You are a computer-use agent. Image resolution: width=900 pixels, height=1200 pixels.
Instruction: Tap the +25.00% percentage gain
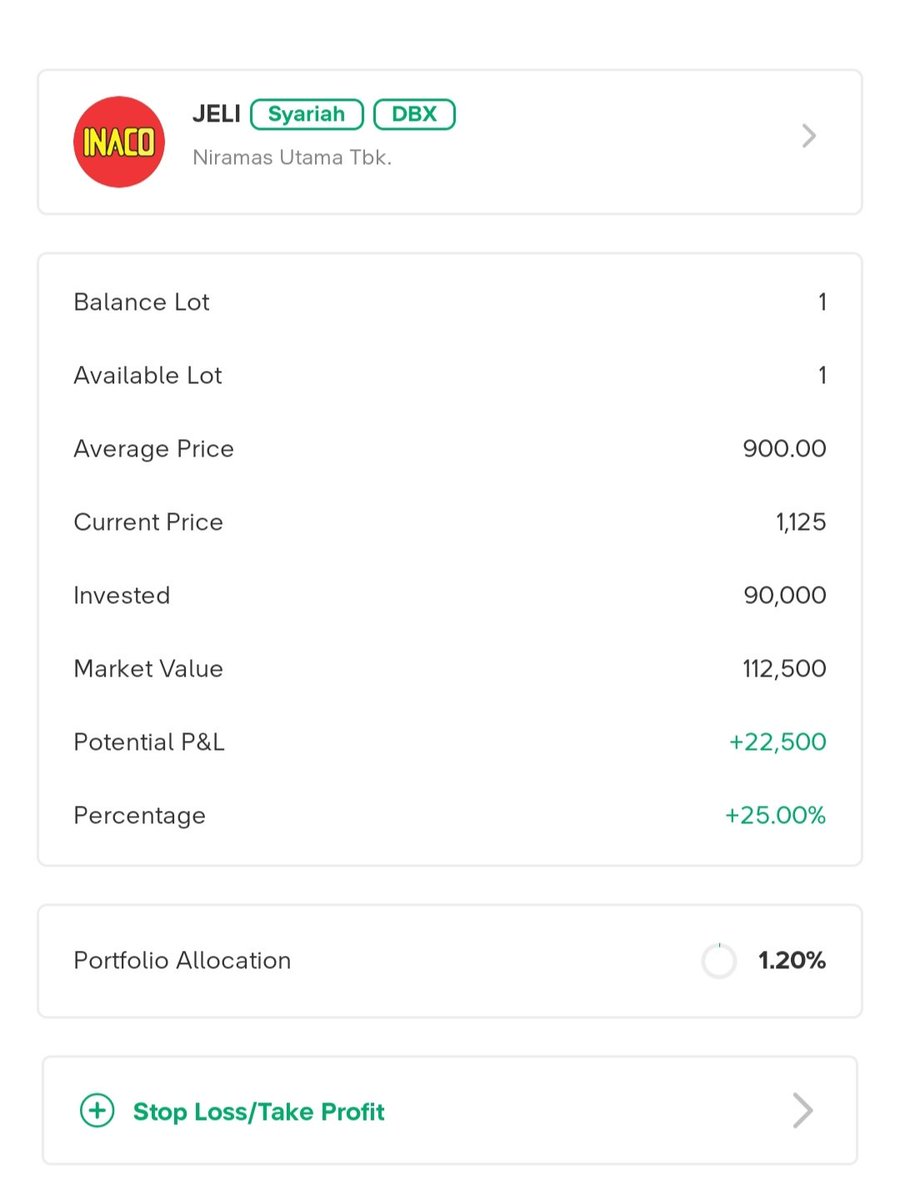click(776, 816)
